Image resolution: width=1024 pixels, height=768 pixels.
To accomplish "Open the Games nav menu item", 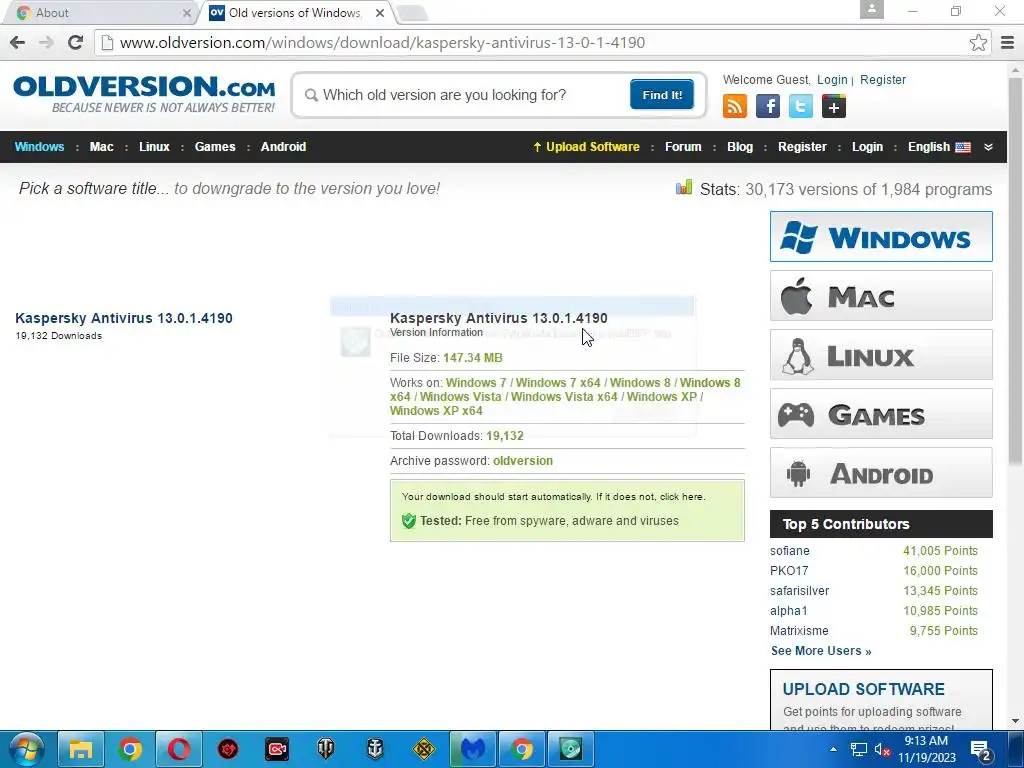I will [x=215, y=146].
